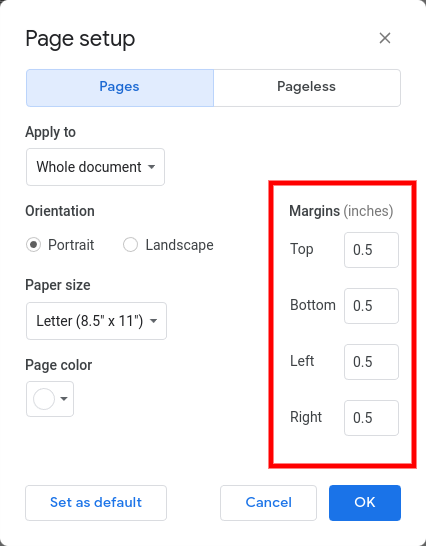This screenshot has height=546, width=426.
Task: Click the Paper size label
Action: (x=58, y=285)
